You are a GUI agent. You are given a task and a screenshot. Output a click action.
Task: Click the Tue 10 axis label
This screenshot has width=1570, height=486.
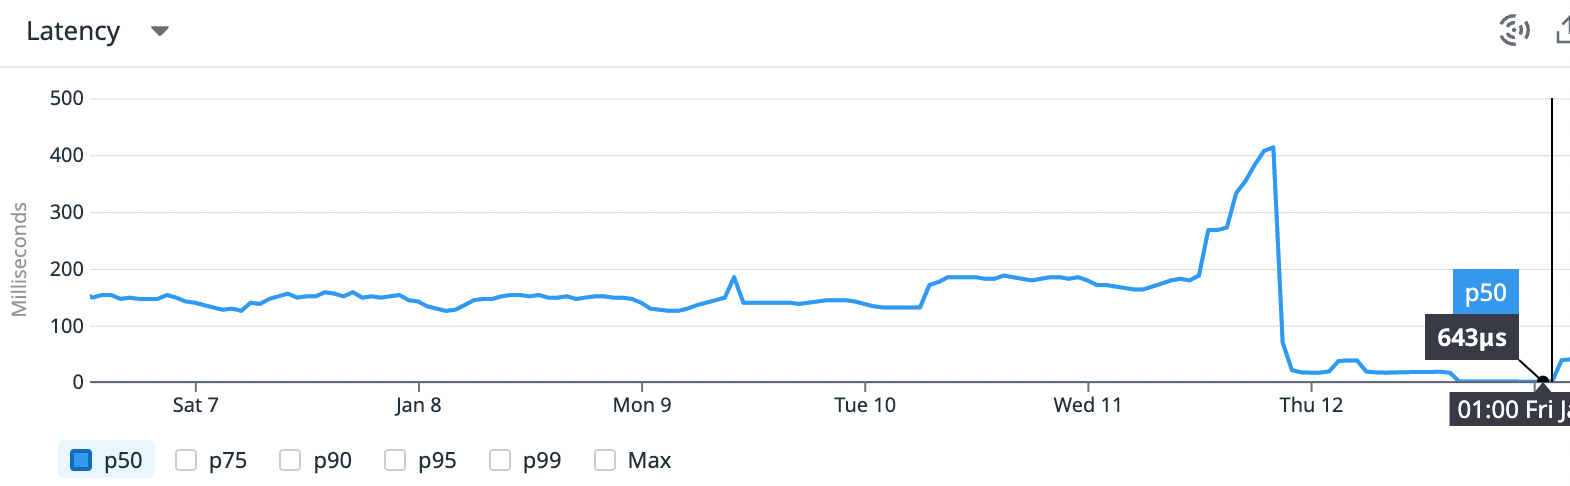pyautogui.click(x=865, y=405)
